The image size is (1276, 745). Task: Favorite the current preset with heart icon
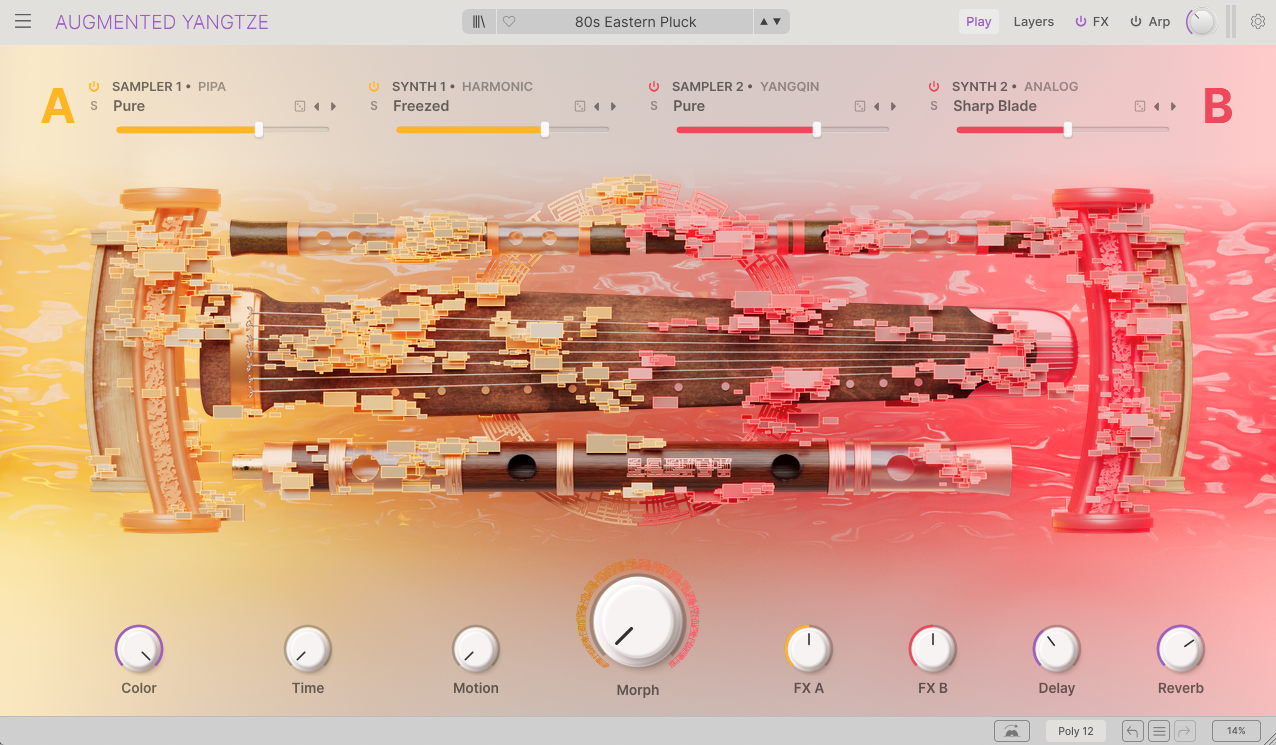click(509, 22)
